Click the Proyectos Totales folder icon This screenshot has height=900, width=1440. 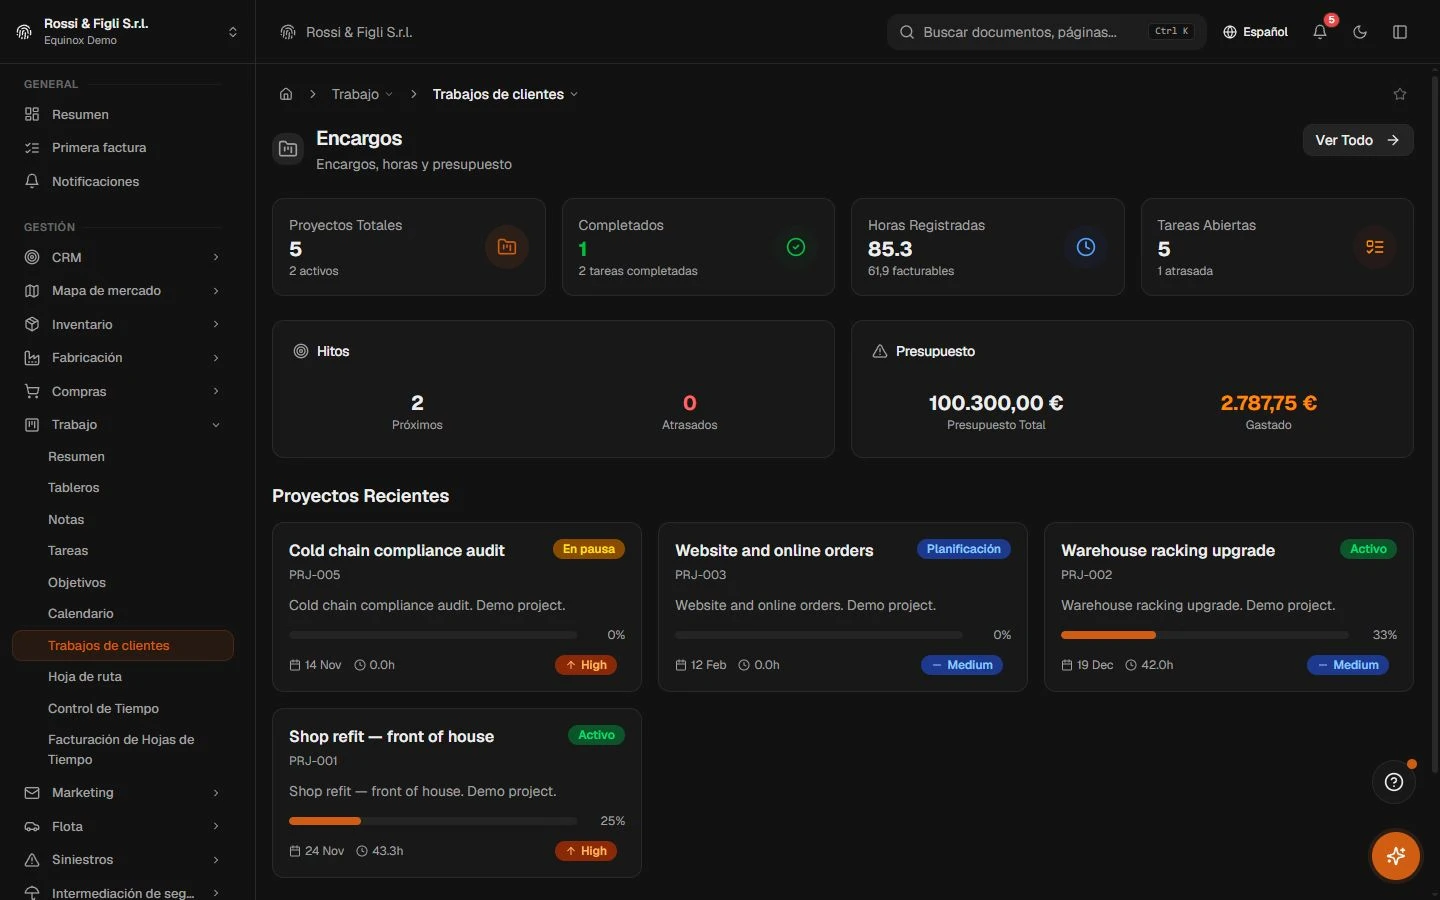[507, 247]
